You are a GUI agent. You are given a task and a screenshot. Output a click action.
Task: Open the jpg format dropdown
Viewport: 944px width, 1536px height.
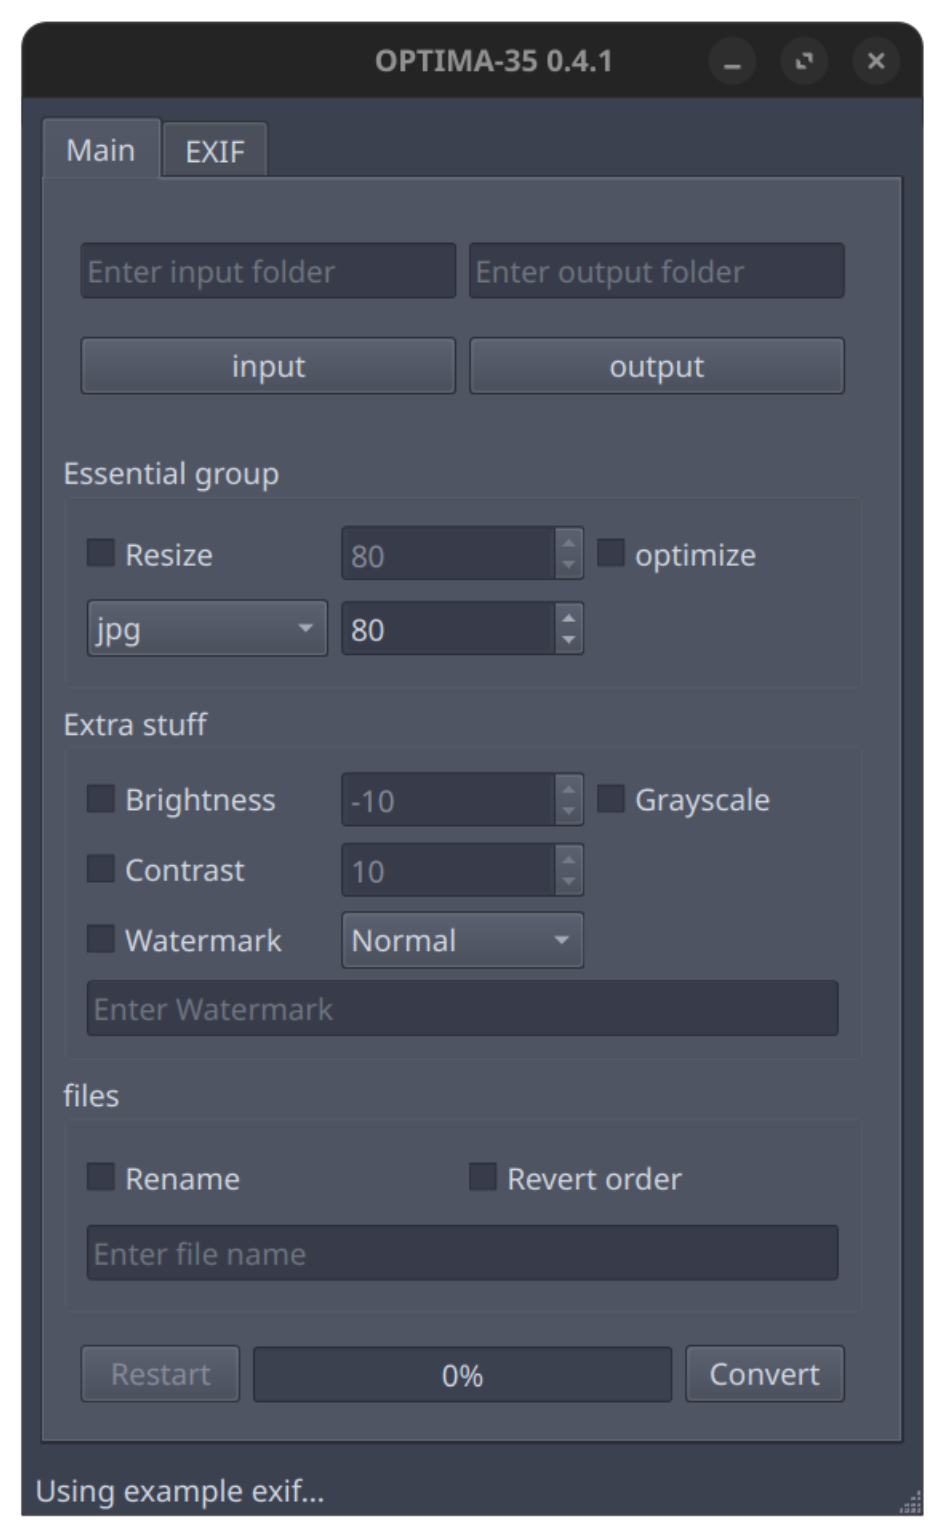pos(207,628)
